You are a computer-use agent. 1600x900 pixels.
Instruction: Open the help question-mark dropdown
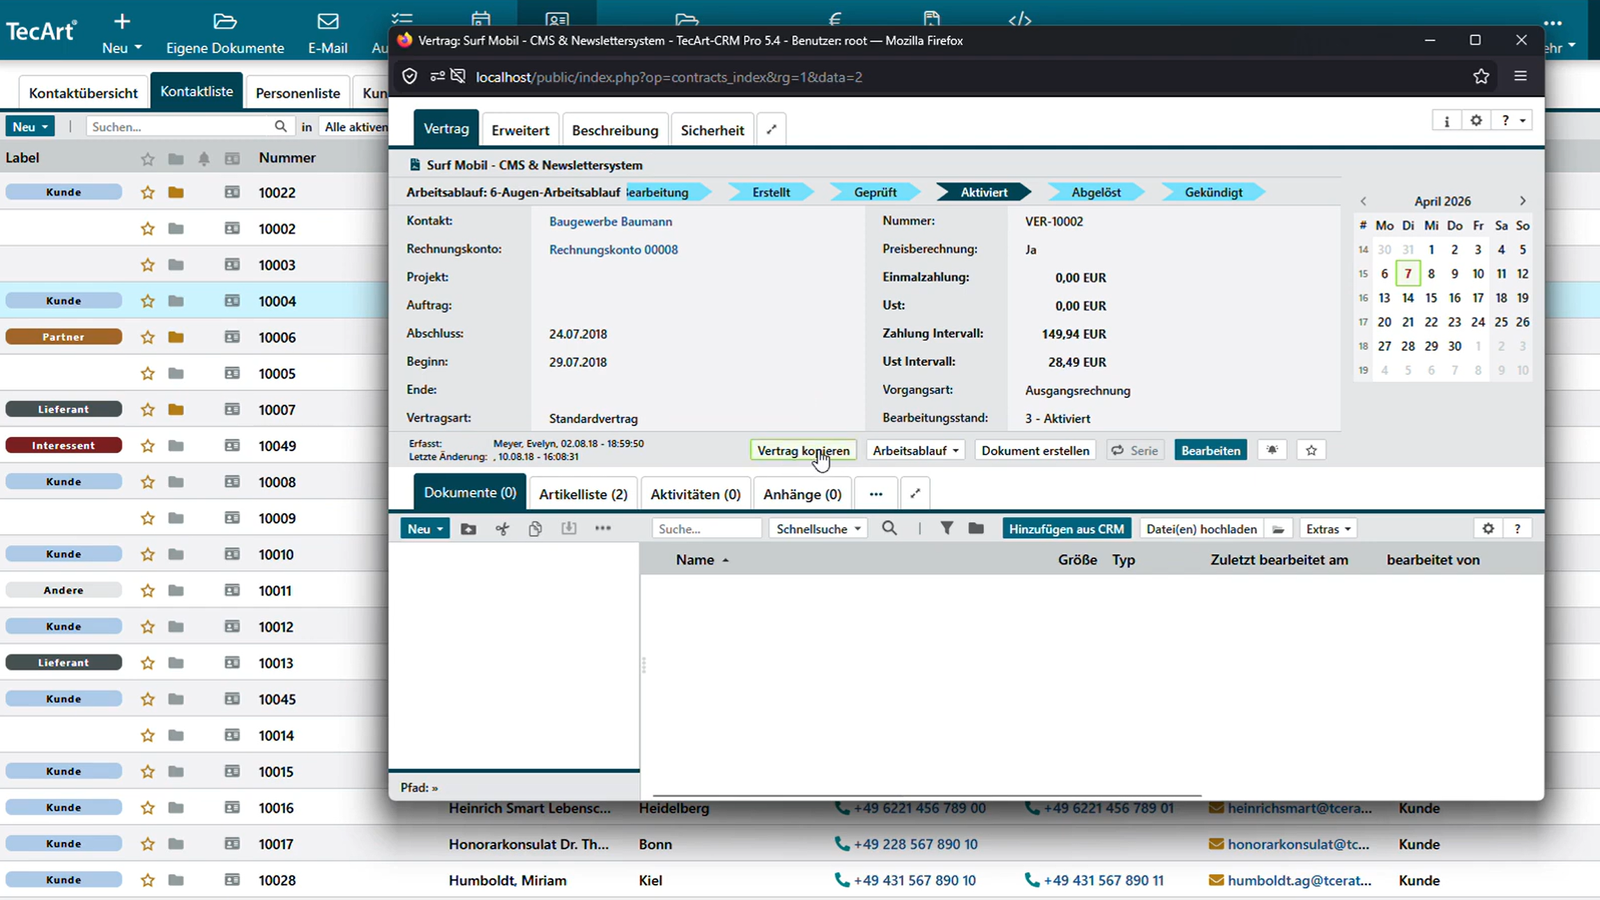tap(1512, 121)
